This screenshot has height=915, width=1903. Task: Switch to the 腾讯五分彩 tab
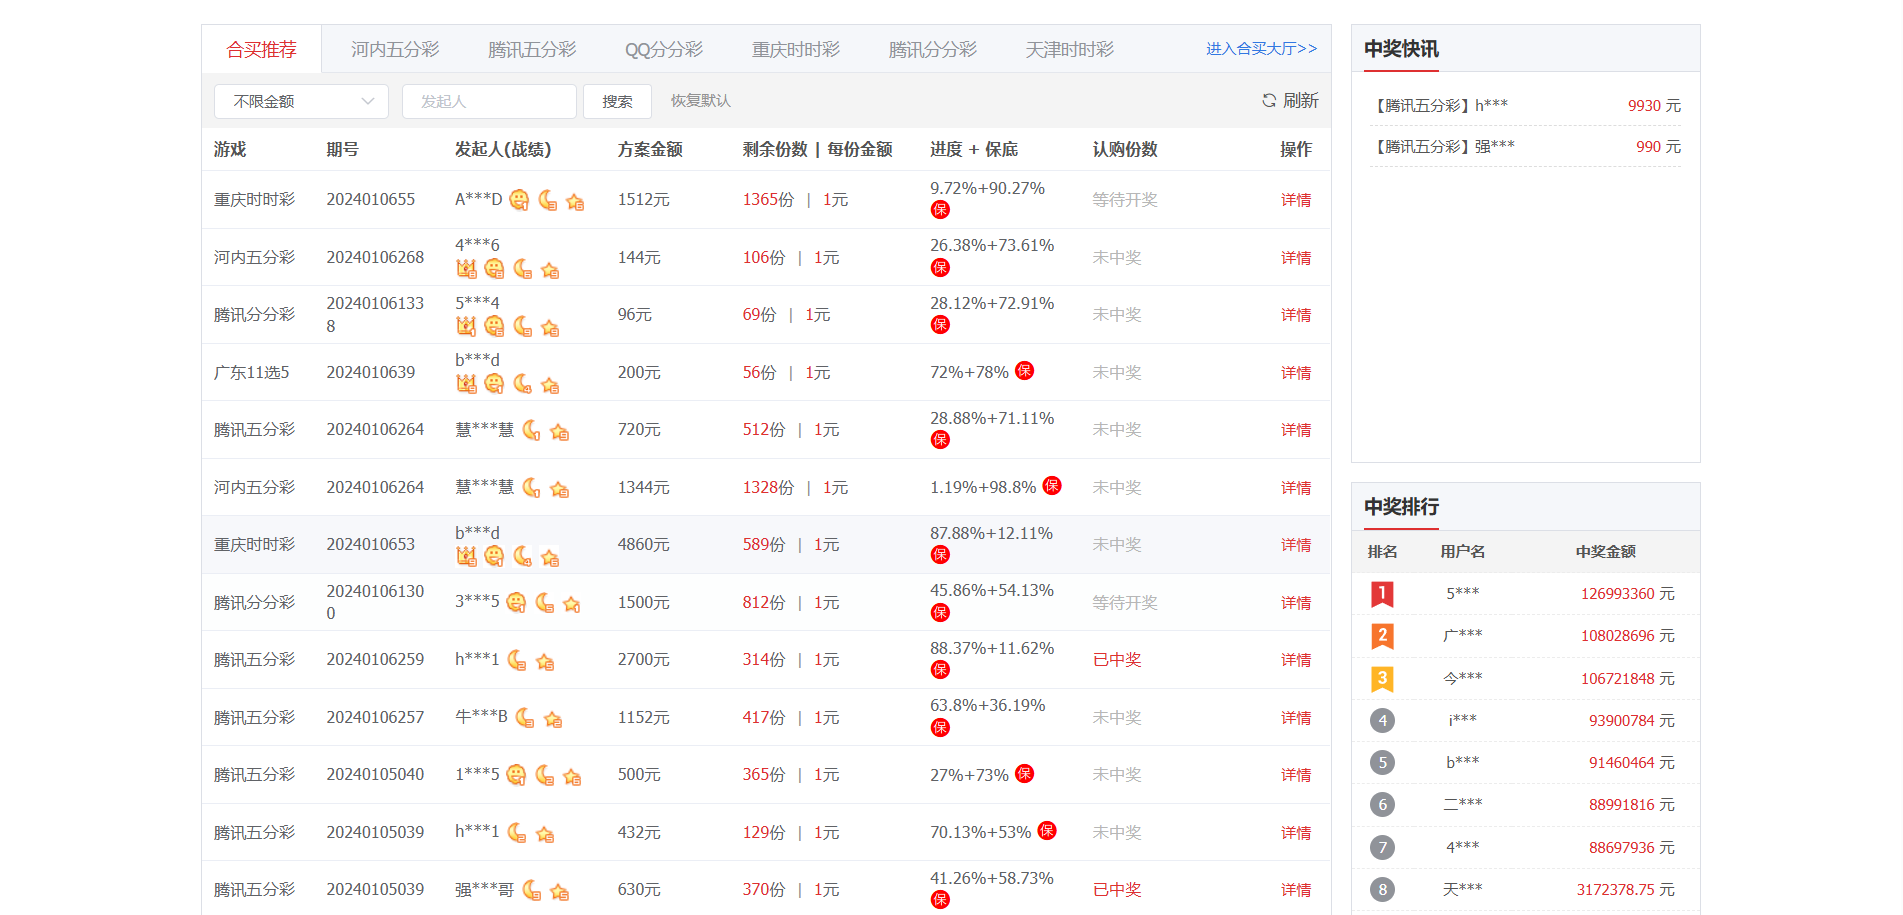point(532,49)
